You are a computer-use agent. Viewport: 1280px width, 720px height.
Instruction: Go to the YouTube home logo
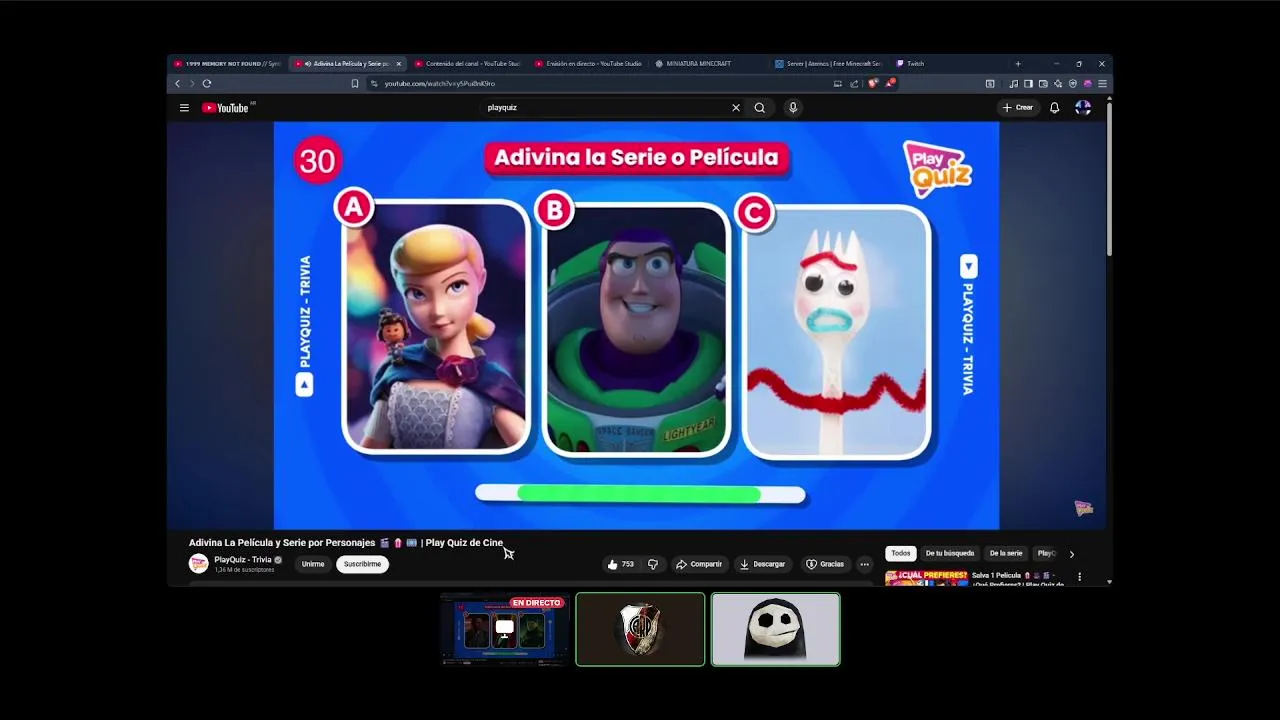[x=227, y=108]
